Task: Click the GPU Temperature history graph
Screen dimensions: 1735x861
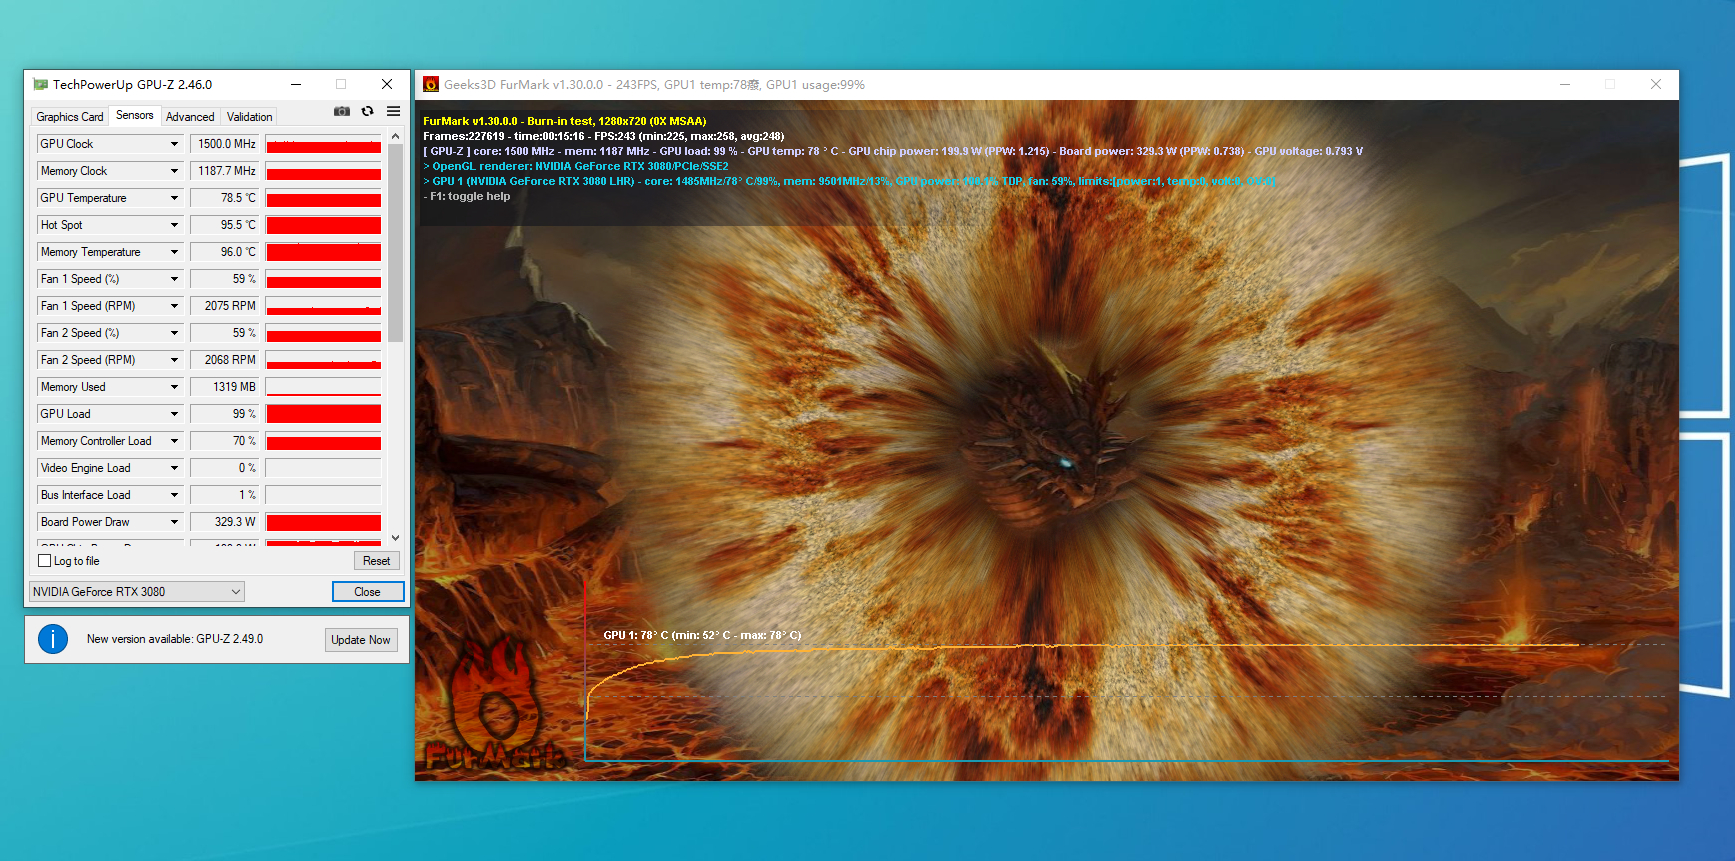Action: pos(324,198)
